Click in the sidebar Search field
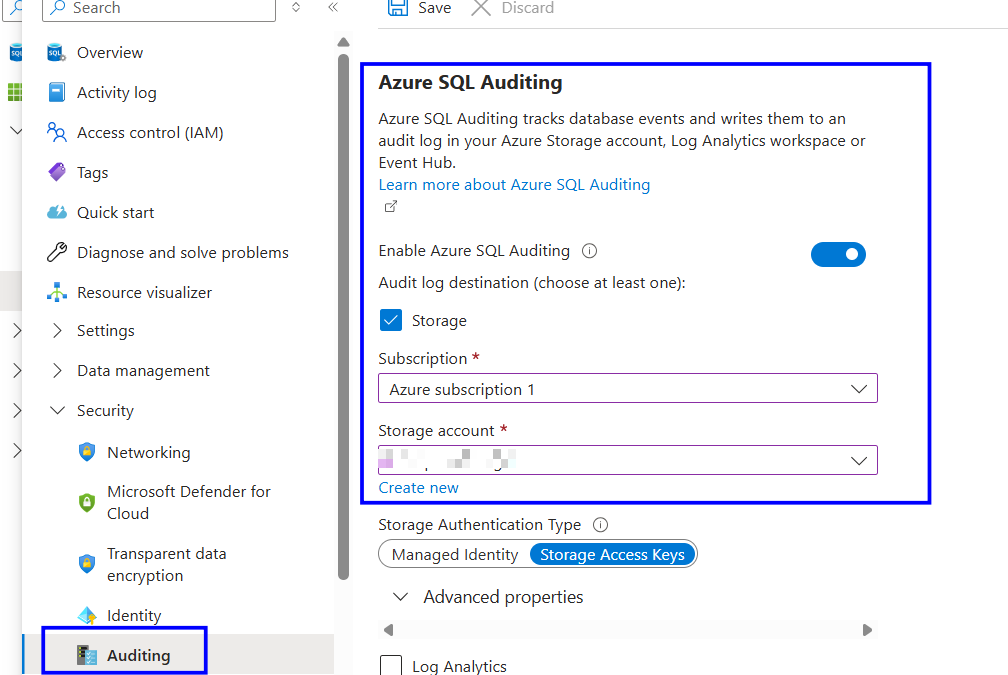Screen dimensions: 1008x675 (x=159, y=8)
